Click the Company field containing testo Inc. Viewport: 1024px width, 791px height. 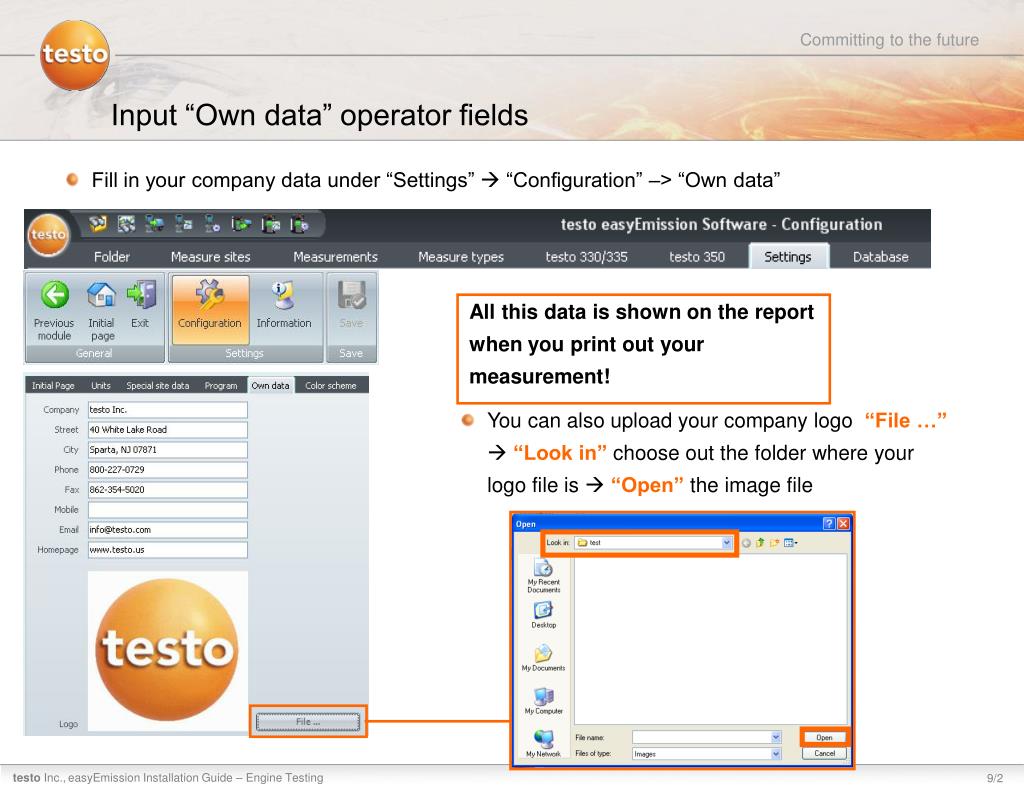(x=168, y=410)
